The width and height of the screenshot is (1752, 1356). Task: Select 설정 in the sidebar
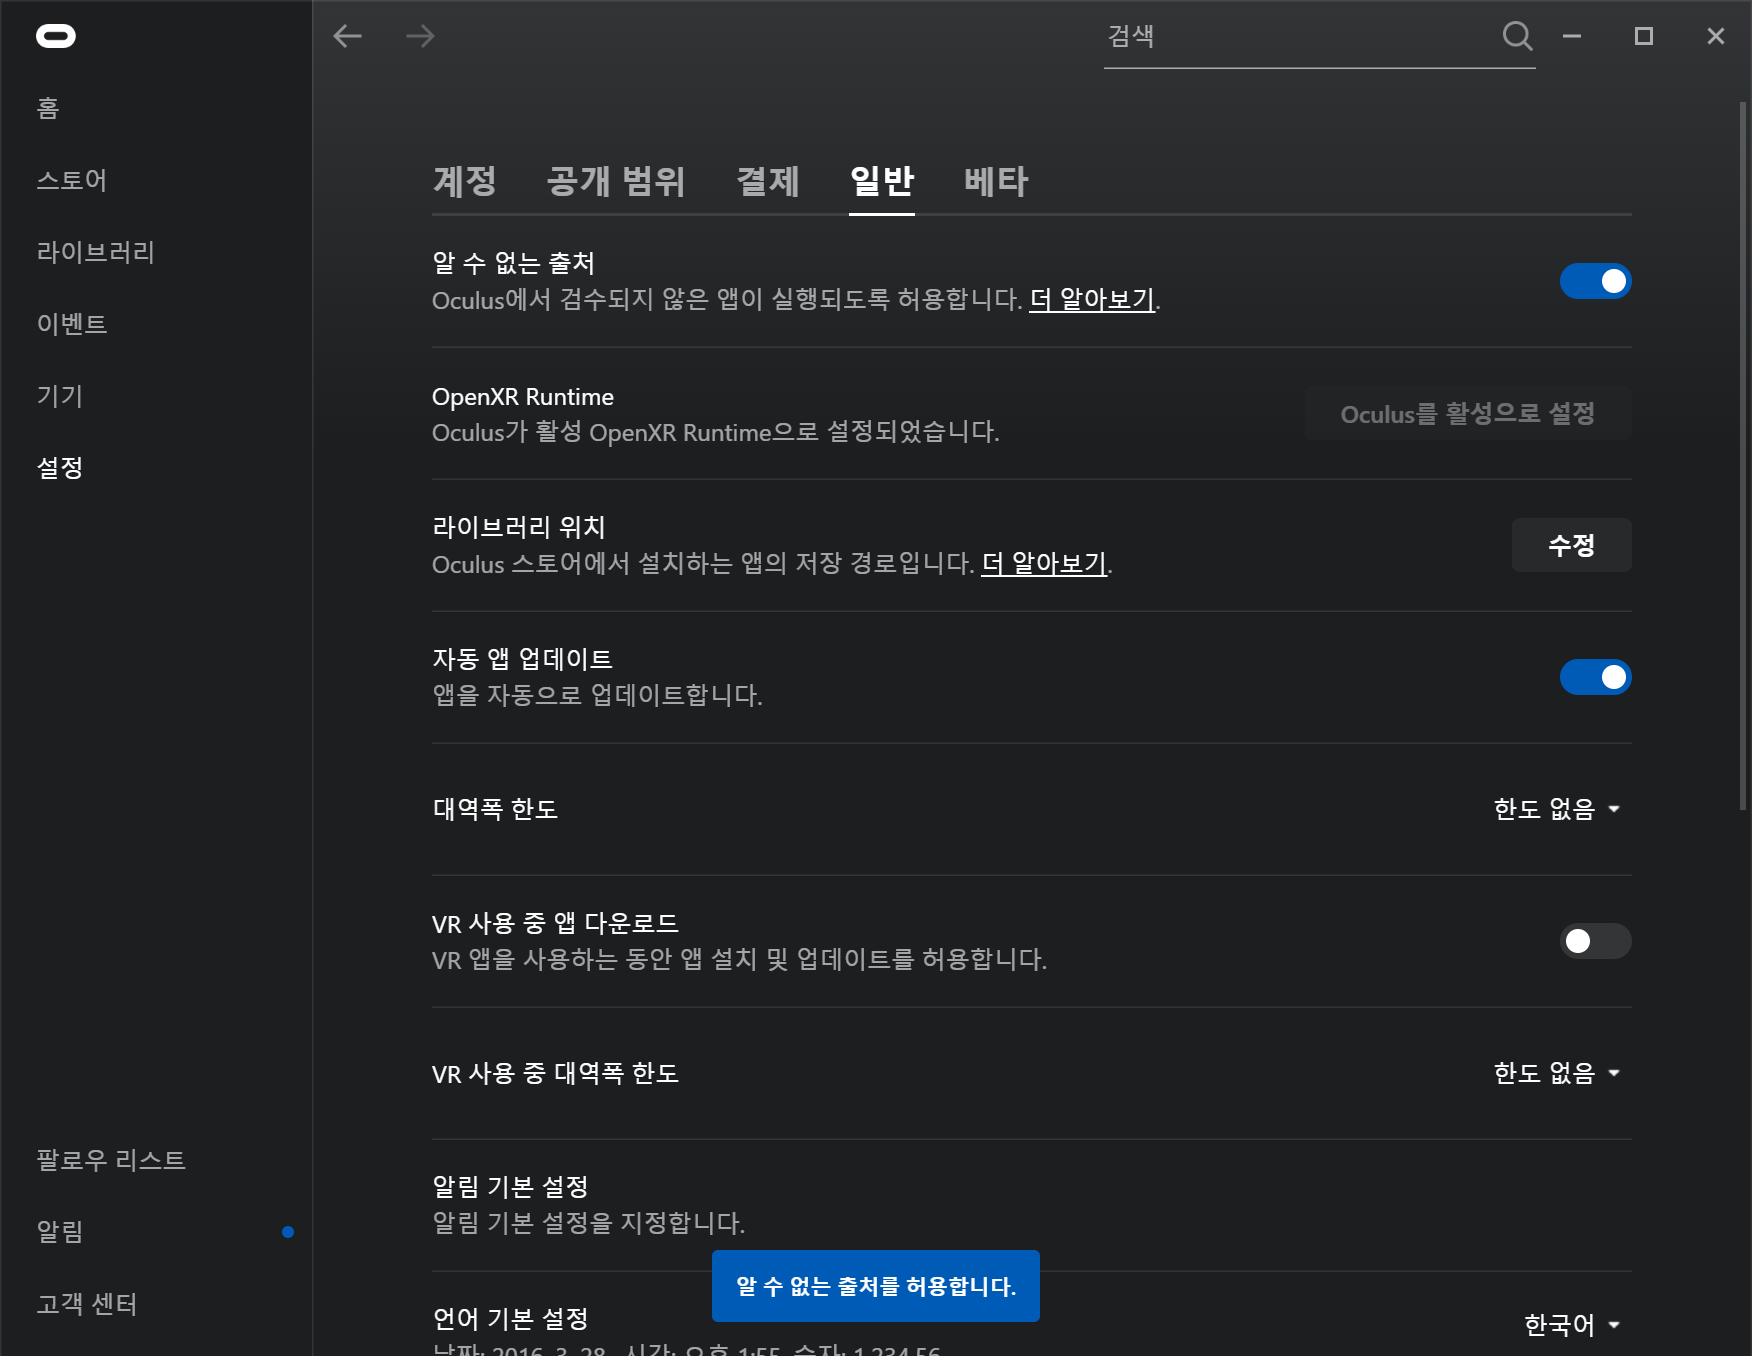[x=60, y=468]
